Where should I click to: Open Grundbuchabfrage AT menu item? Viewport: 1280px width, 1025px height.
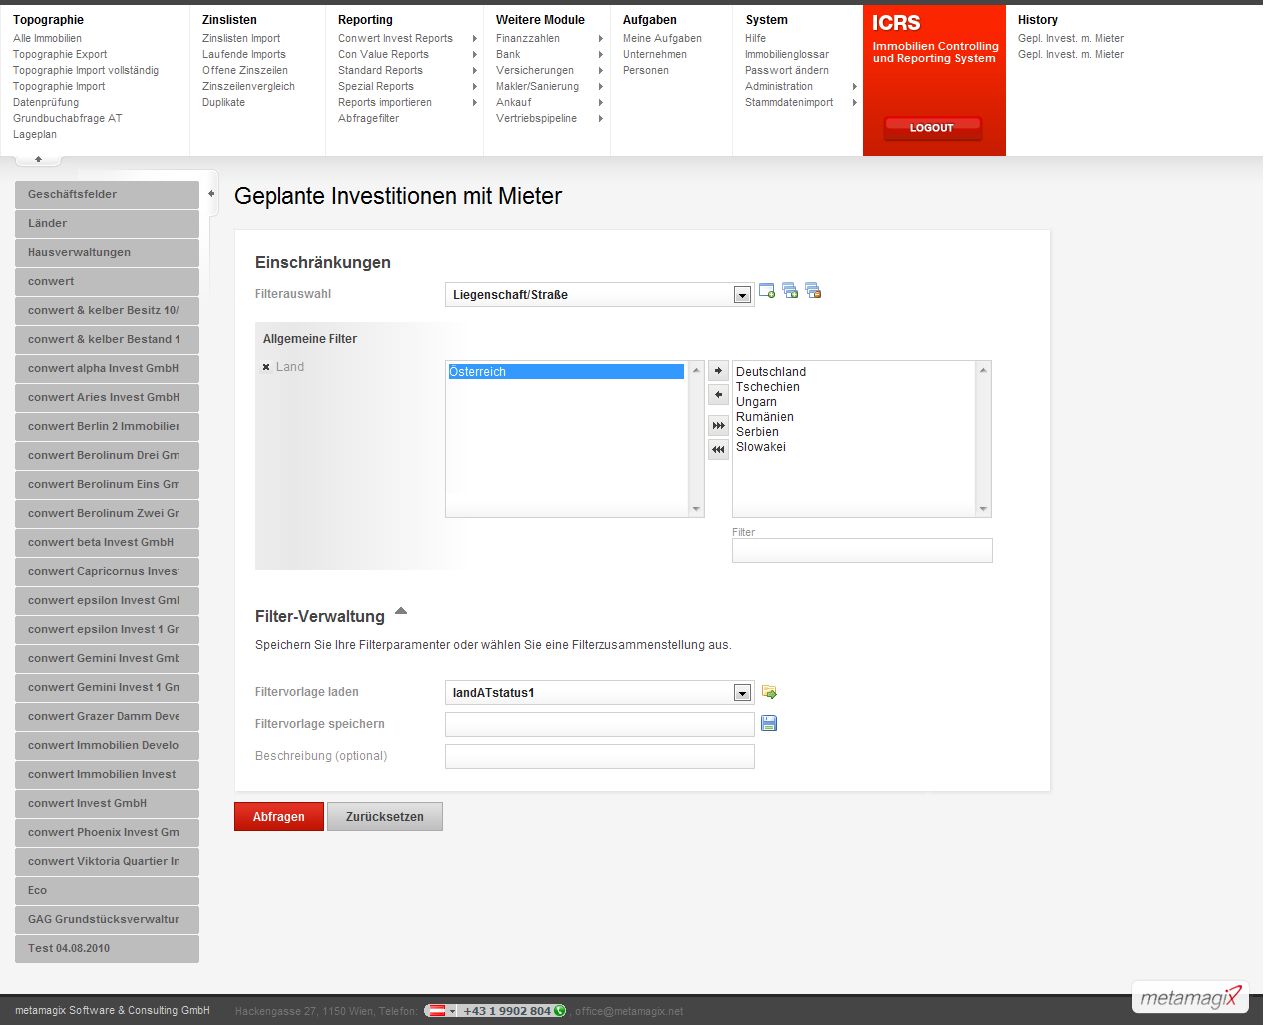[67, 118]
